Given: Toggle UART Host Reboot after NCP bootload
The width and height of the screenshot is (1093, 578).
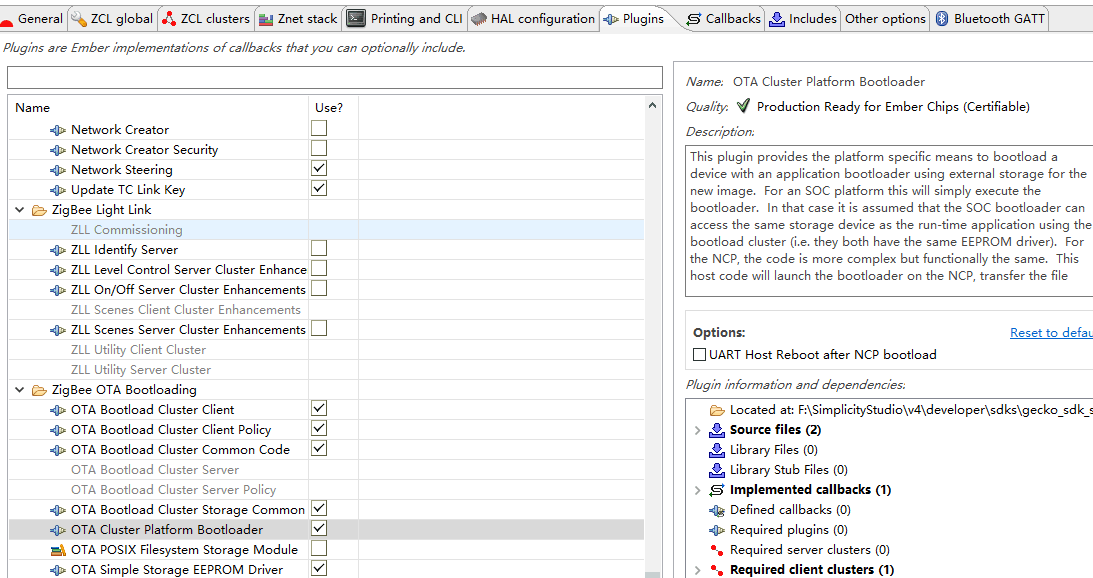Looking at the screenshot, I should [x=700, y=355].
